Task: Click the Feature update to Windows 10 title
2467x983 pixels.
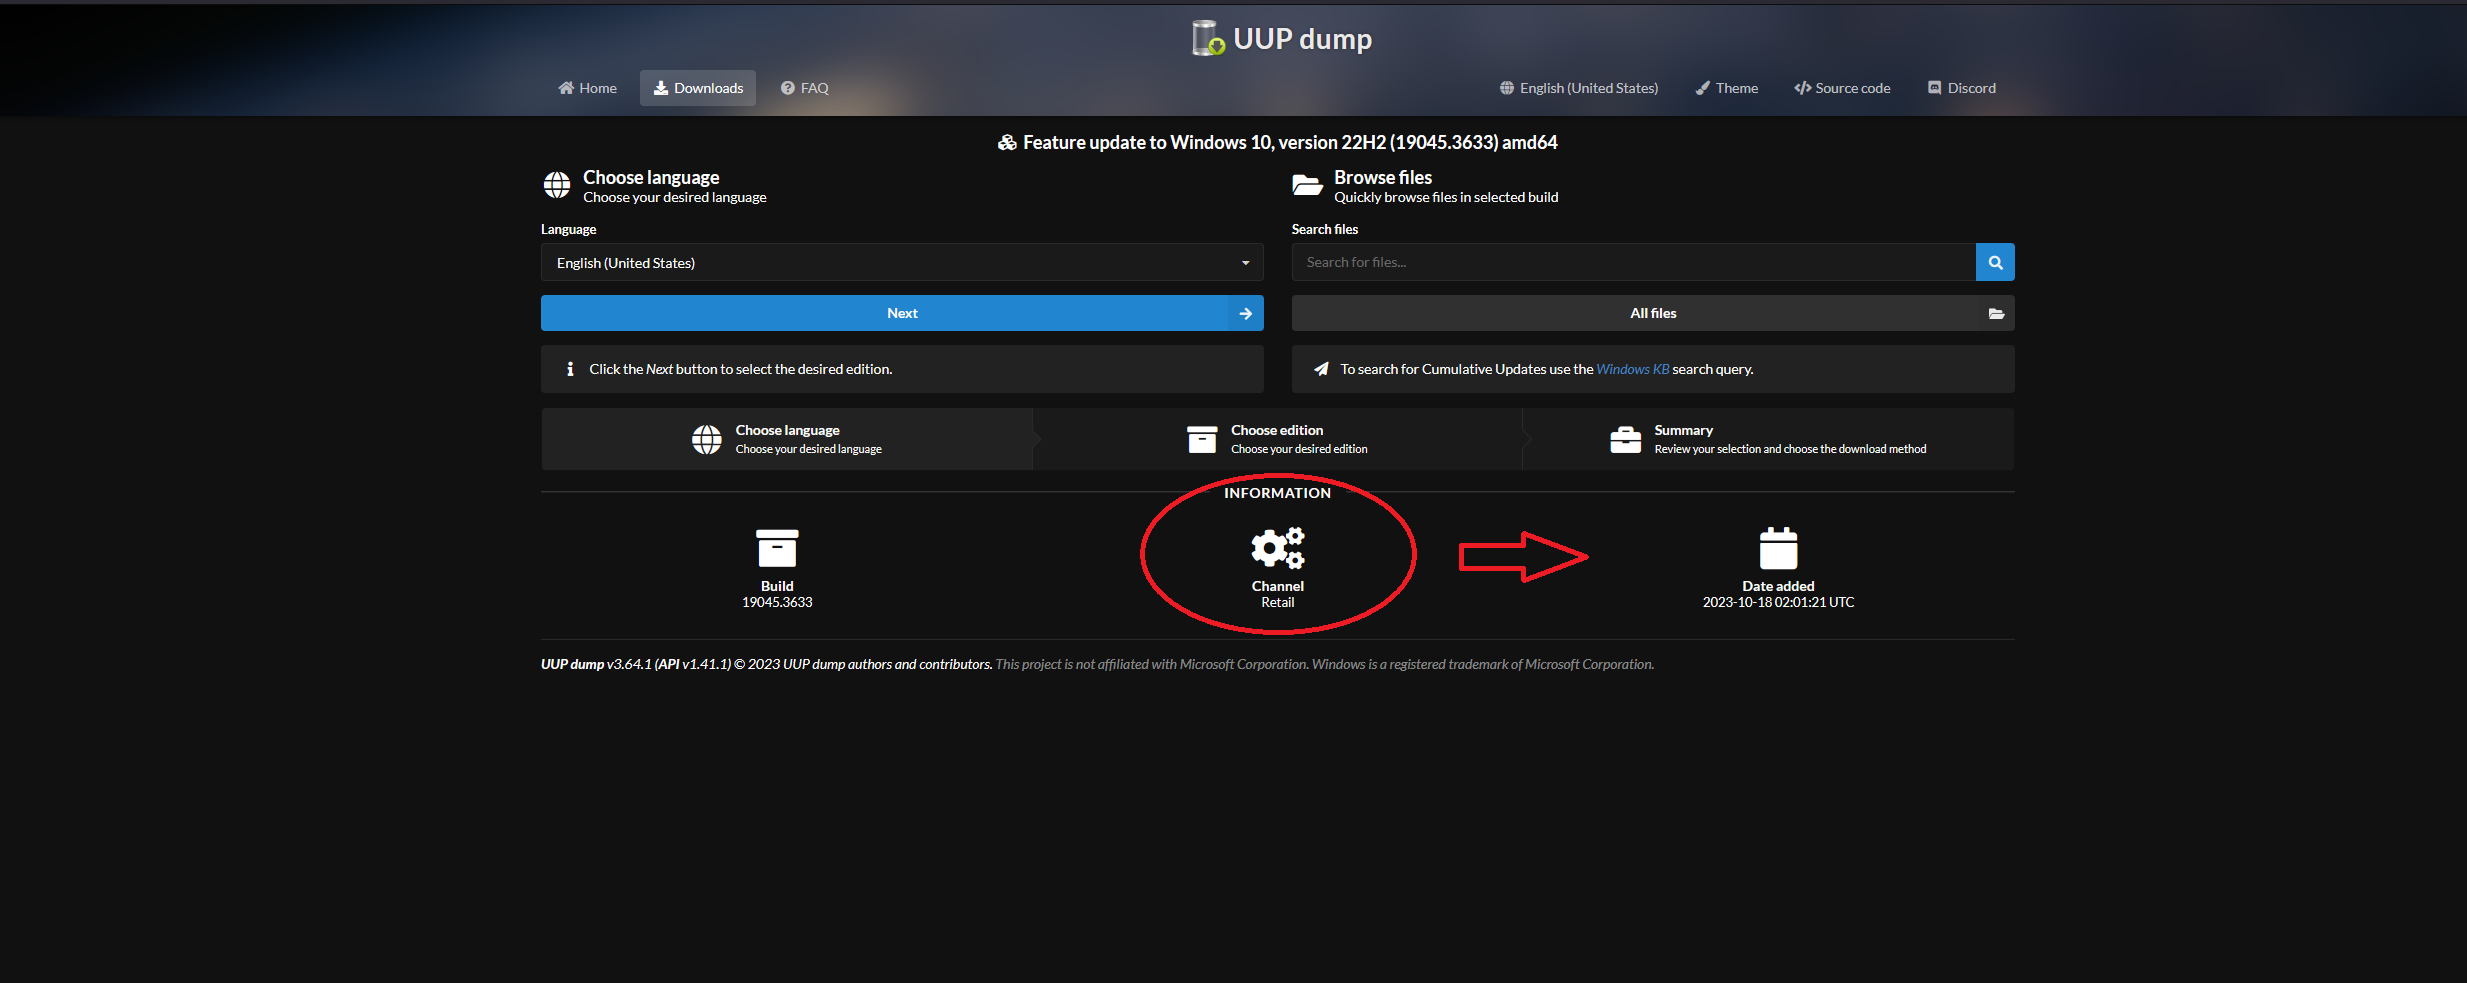Action: [1290, 142]
